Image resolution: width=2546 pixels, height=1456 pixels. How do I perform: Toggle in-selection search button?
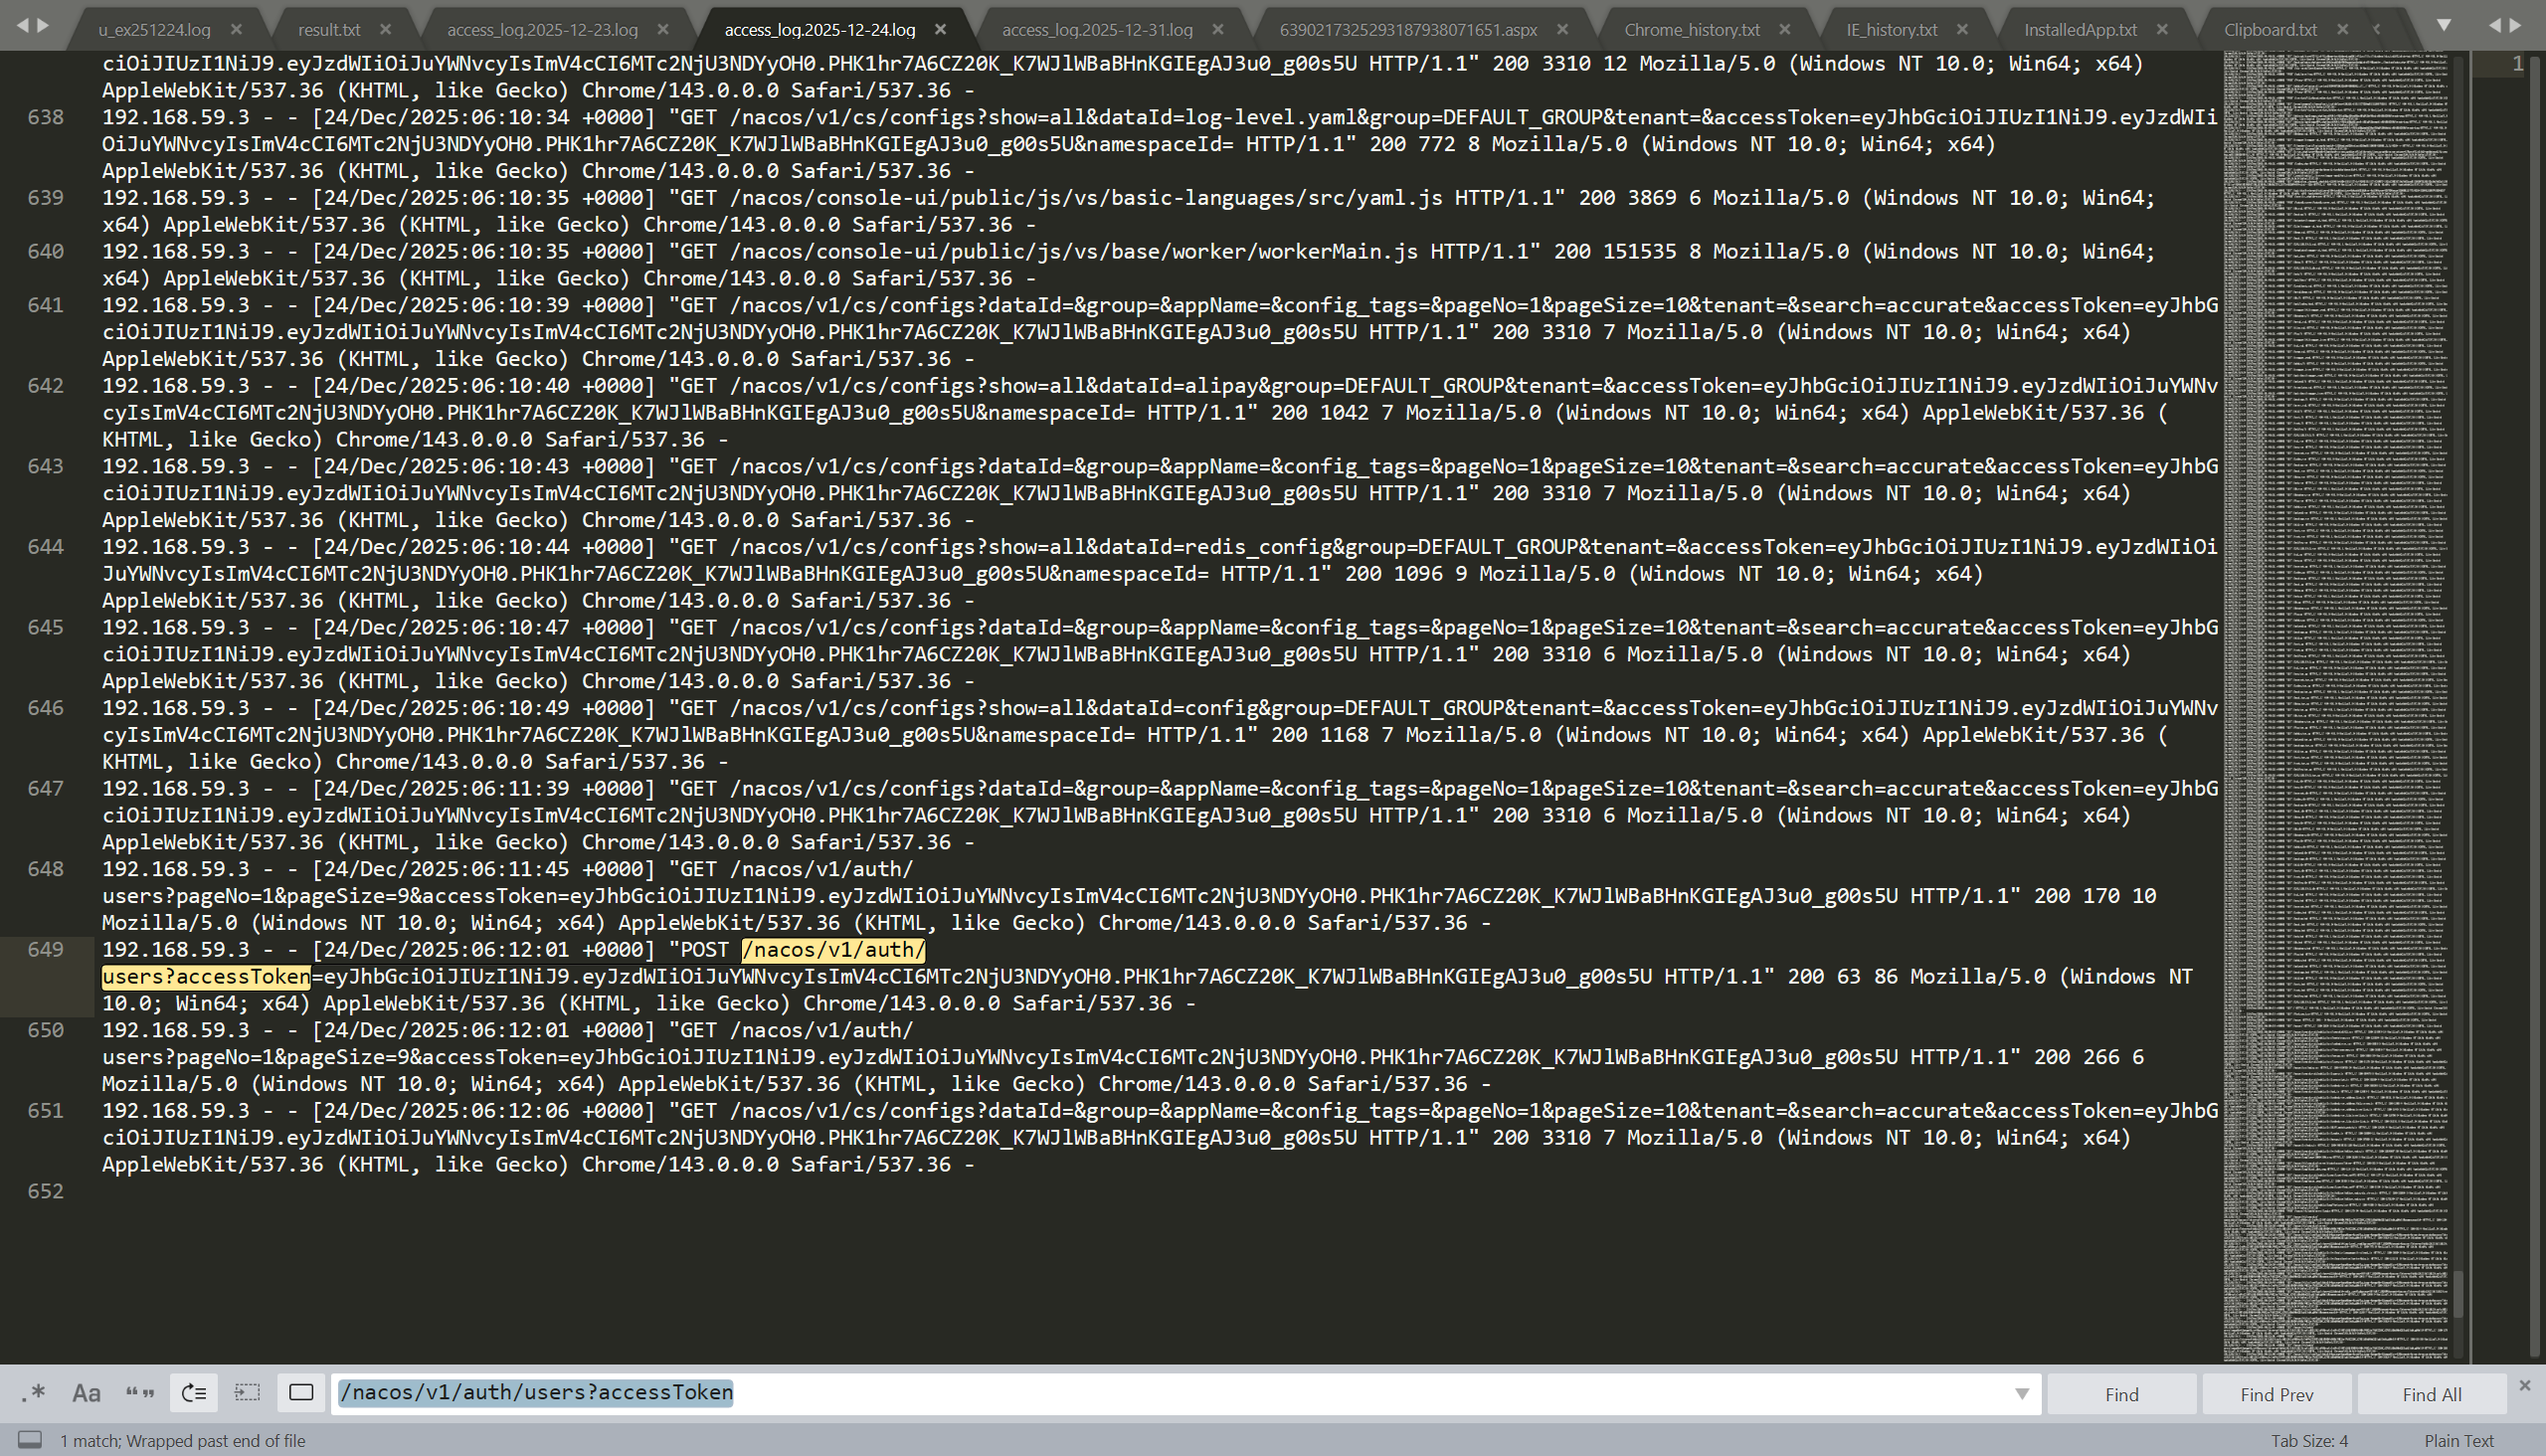247,1393
